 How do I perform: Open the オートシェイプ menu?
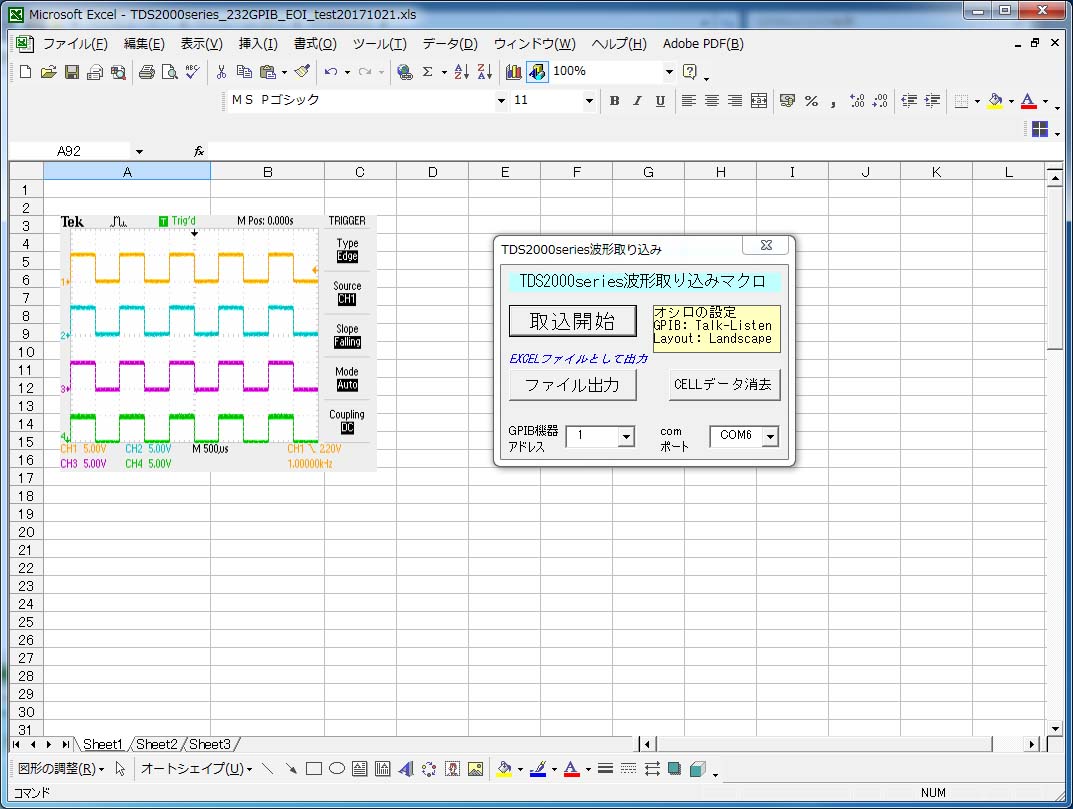tap(196, 769)
